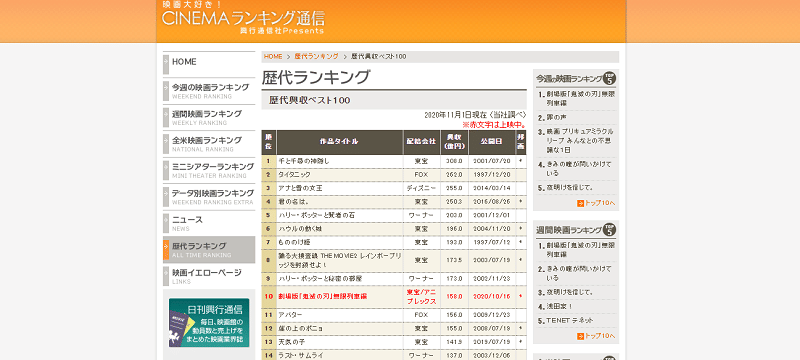Click 公開日 column header

[x=492, y=142]
